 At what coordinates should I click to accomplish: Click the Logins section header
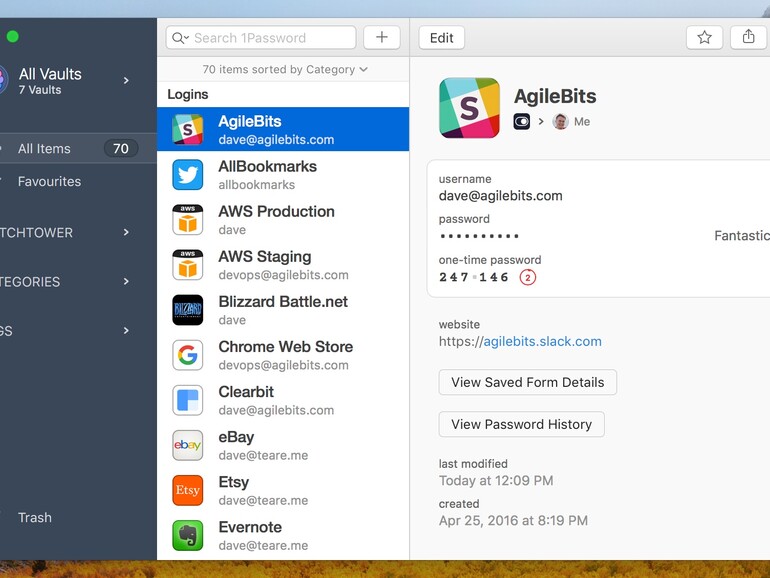[188, 94]
